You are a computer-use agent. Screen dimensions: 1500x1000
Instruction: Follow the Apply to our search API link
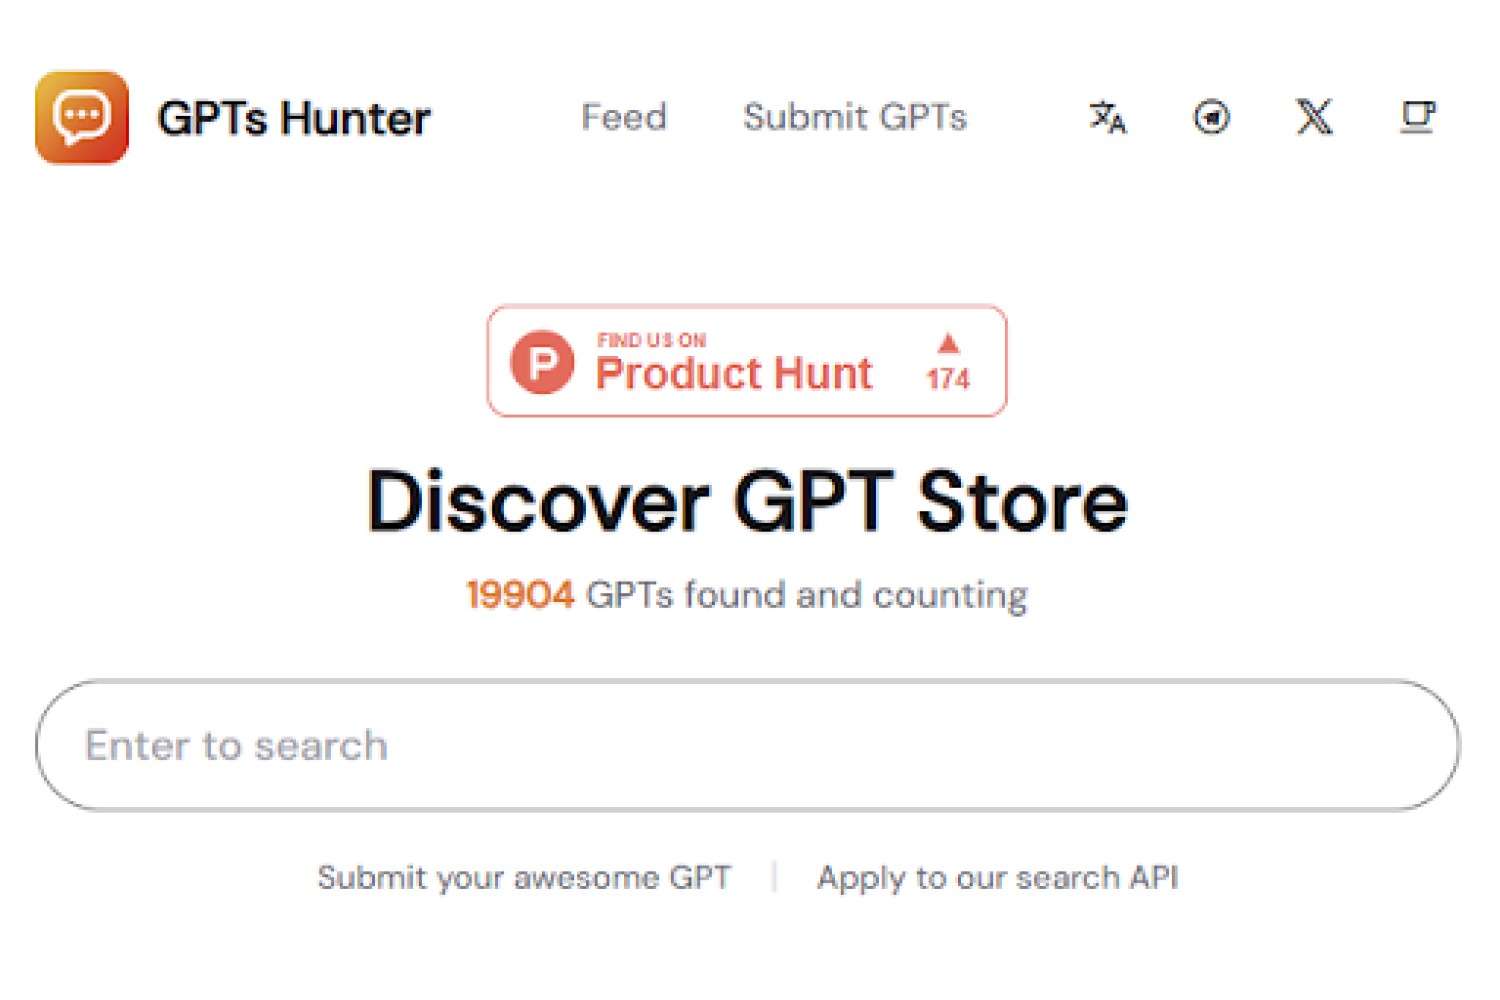997,877
